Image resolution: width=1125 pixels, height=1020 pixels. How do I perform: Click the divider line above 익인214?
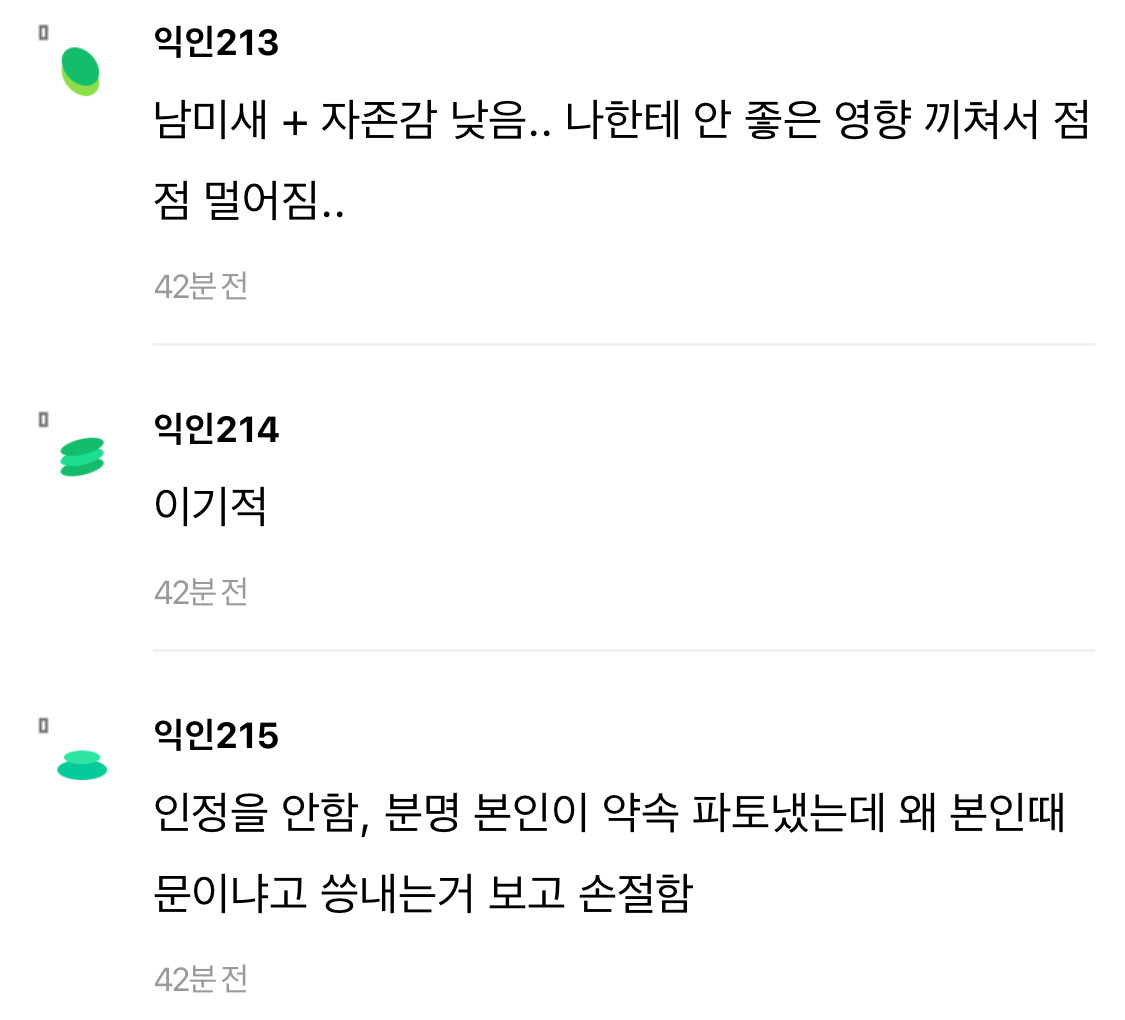coord(623,344)
